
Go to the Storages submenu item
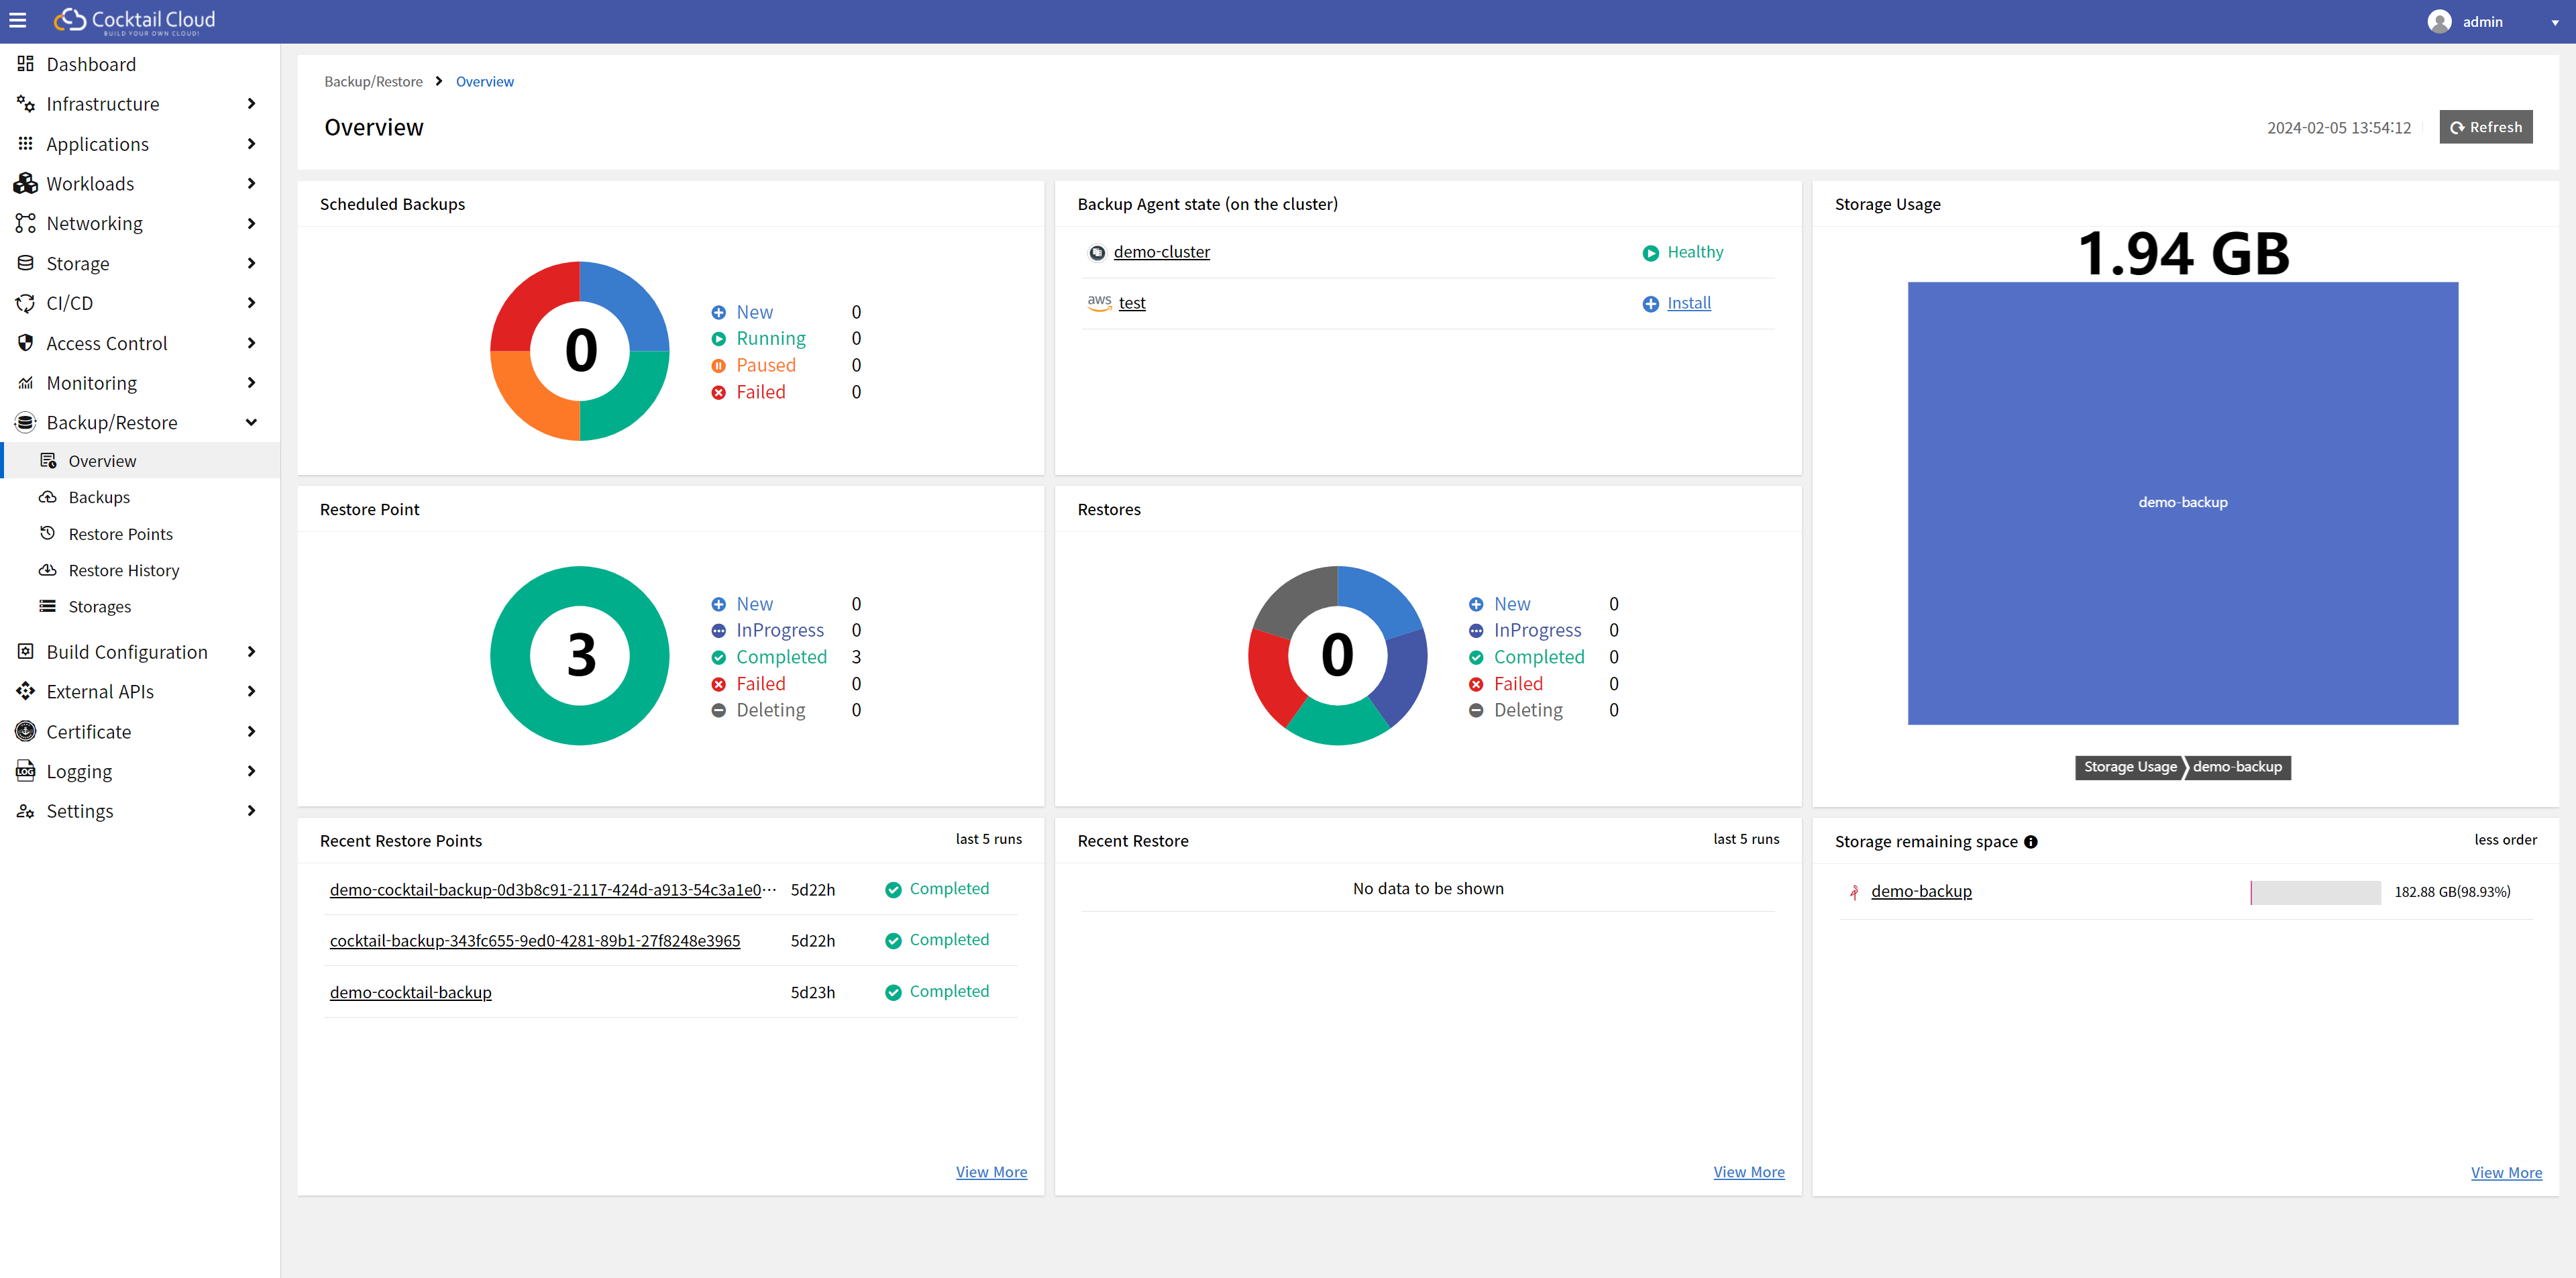click(99, 607)
